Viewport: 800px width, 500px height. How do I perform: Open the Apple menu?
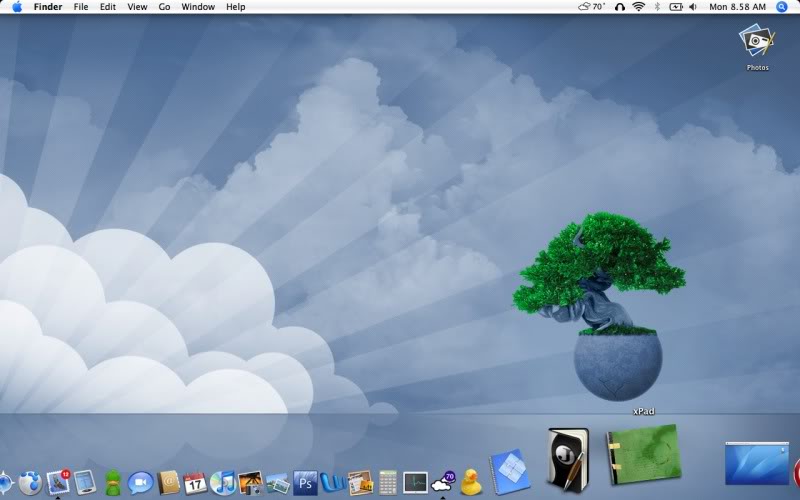point(17,7)
